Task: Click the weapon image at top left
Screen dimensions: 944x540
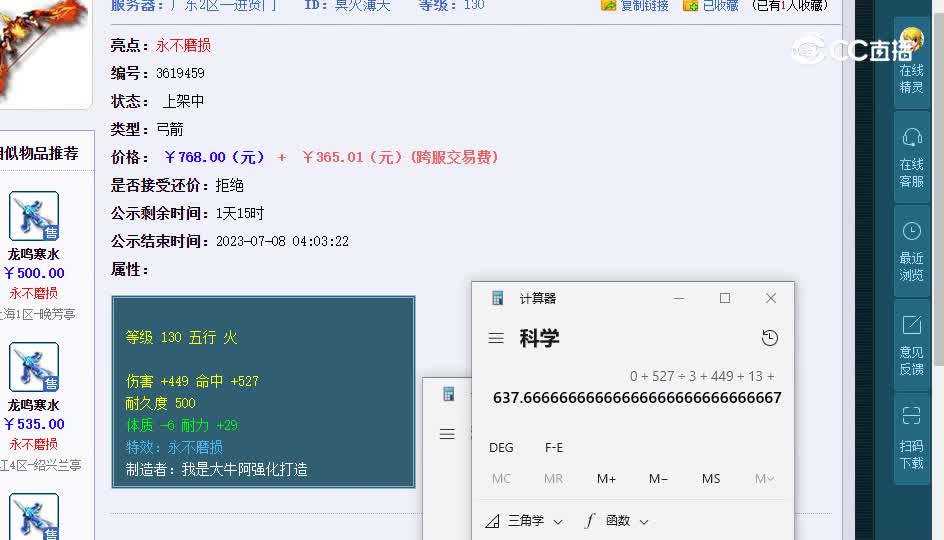Action: point(43,51)
